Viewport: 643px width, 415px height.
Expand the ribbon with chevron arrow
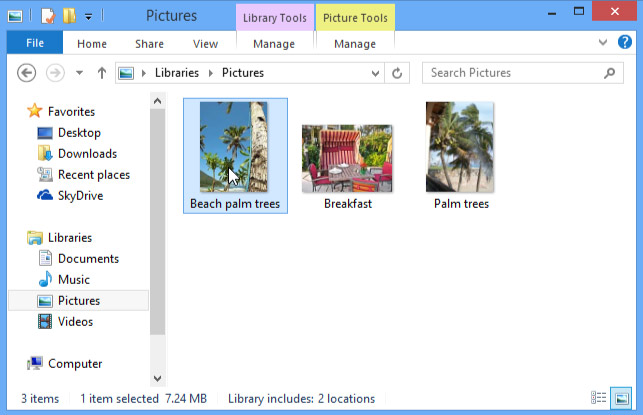coord(602,43)
